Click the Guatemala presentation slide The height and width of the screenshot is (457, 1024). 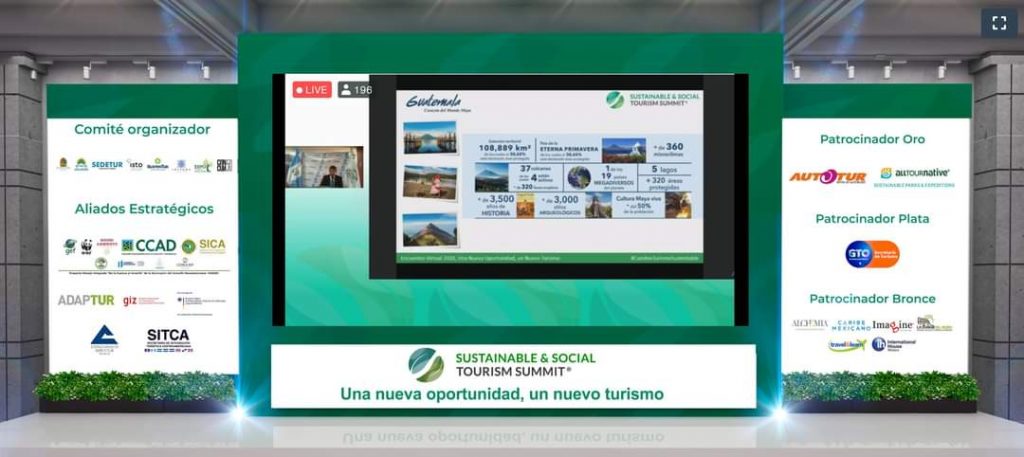tap(551, 177)
